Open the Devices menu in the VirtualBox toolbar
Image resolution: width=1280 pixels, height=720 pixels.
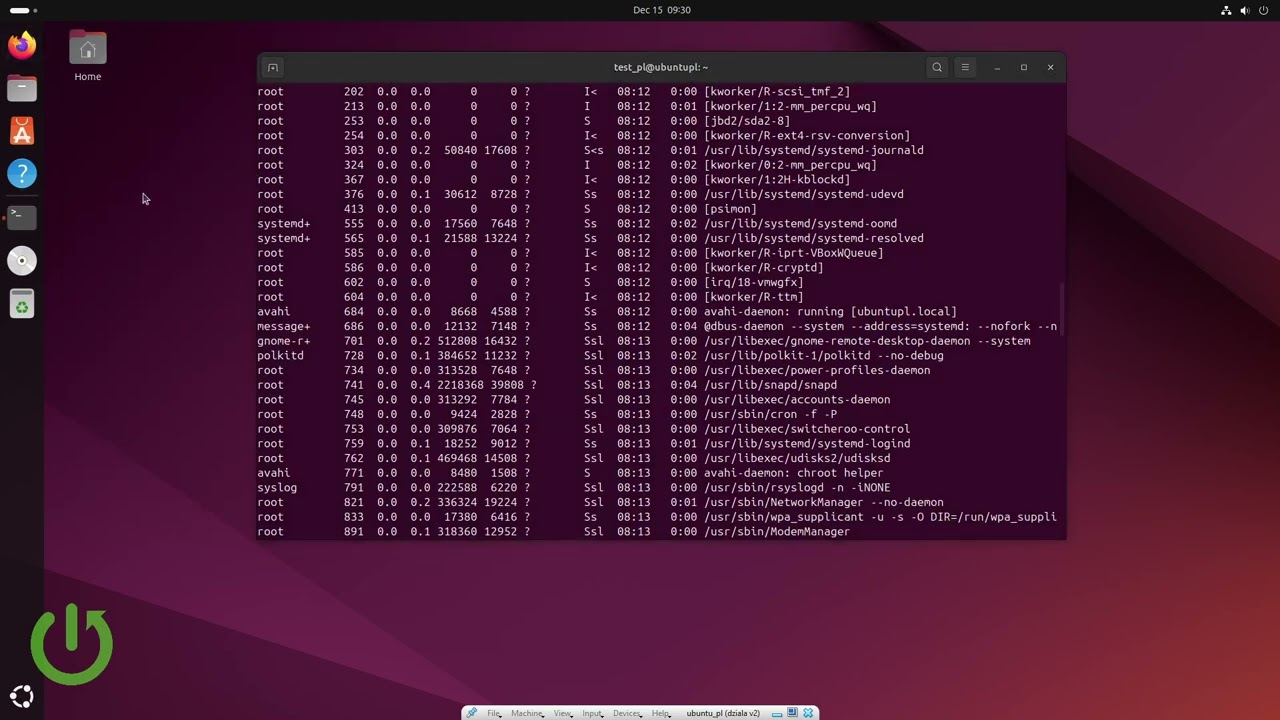pos(627,713)
